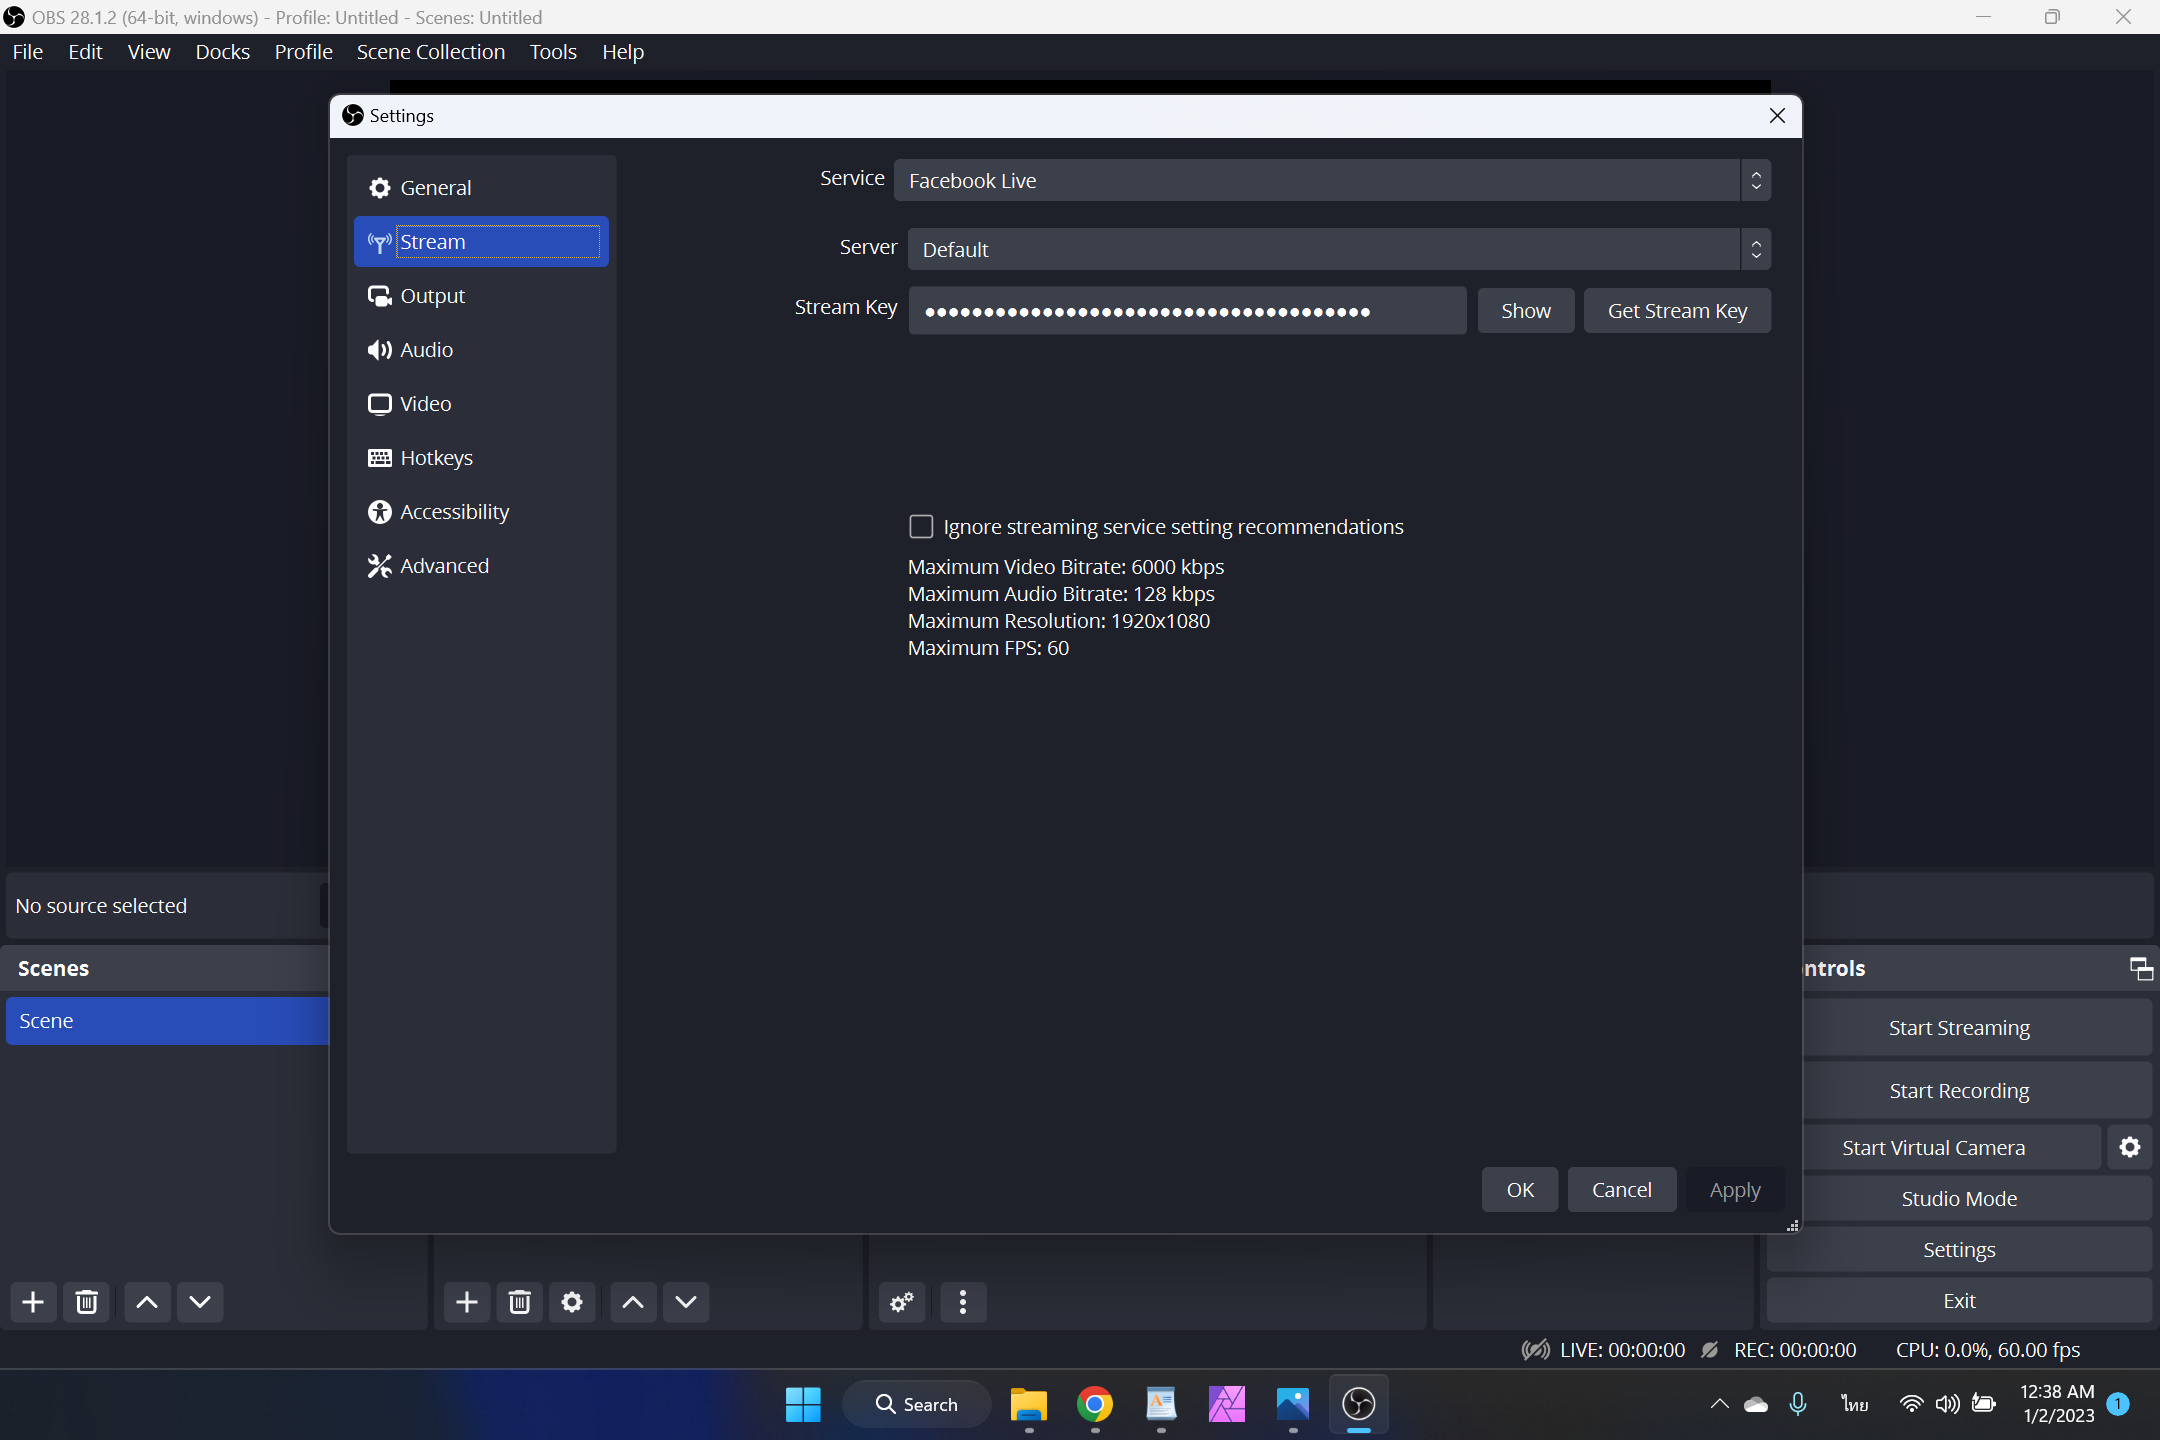The image size is (2160, 1440).
Task: Move source down arrow in Sources dock
Action: [686, 1302]
